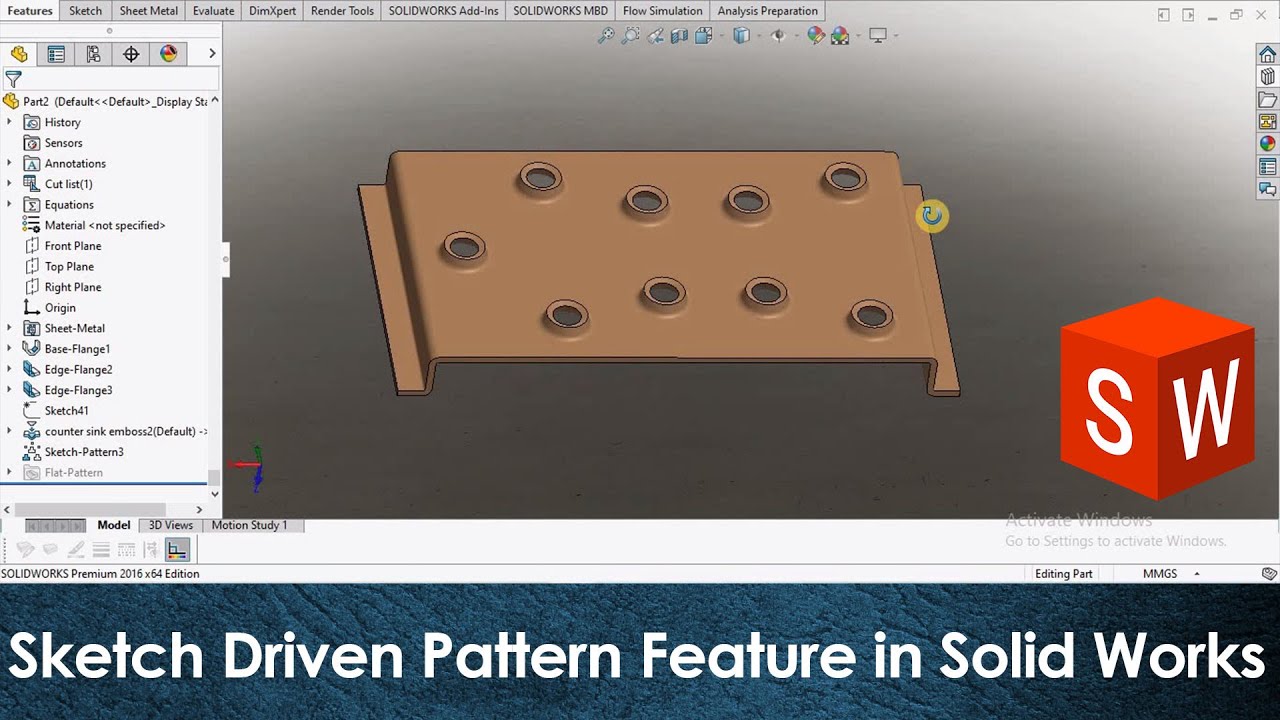1280x720 pixels.
Task: Open the File Explorer folder in task pane
Action: click(1267, 100)
